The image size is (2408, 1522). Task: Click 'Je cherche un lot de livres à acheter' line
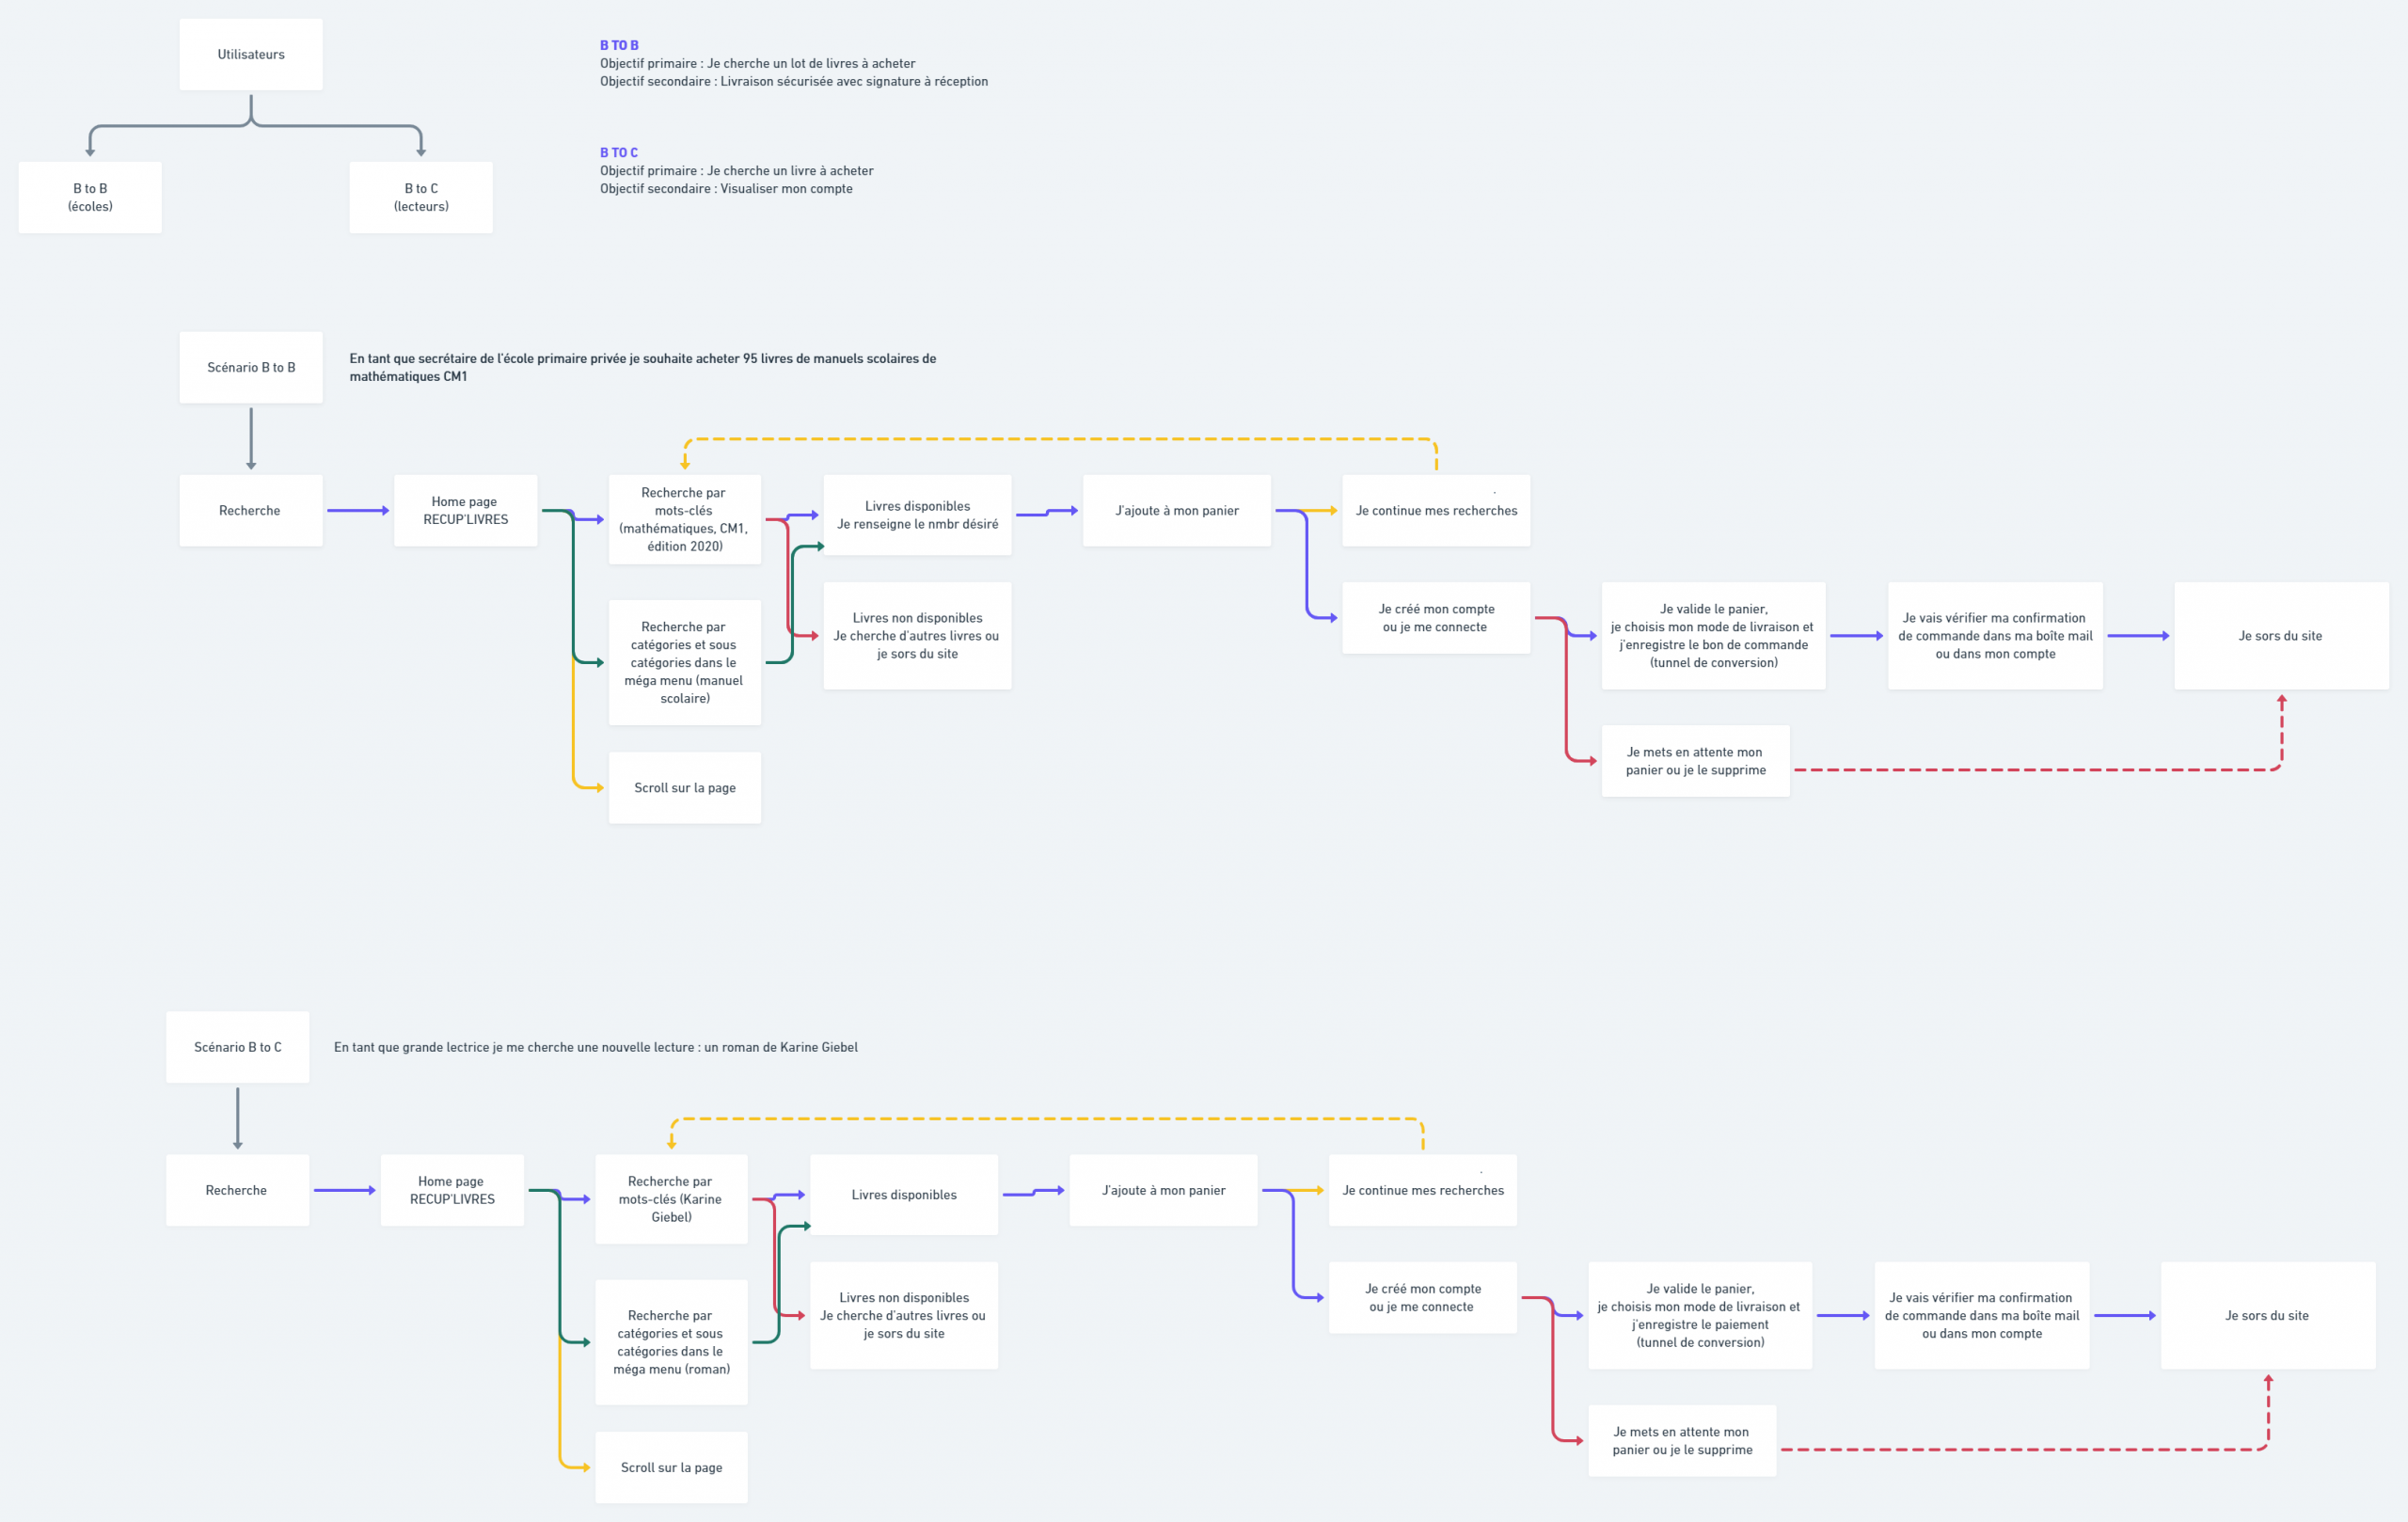point(757,63)
